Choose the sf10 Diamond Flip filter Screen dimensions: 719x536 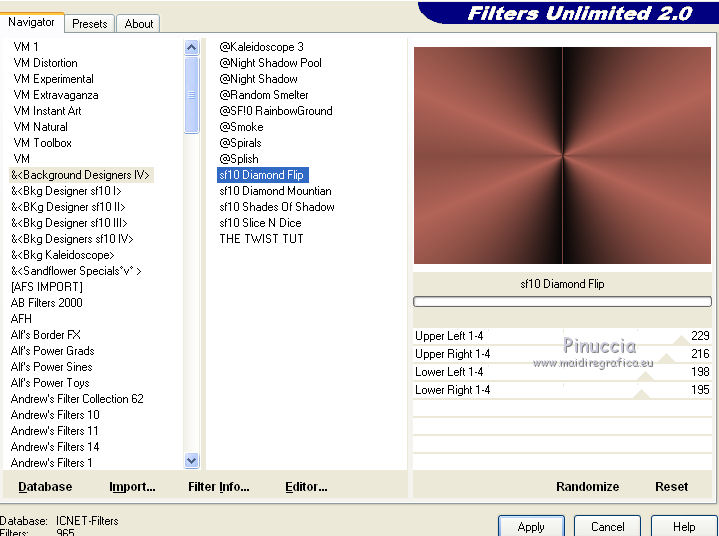(262, 175)
